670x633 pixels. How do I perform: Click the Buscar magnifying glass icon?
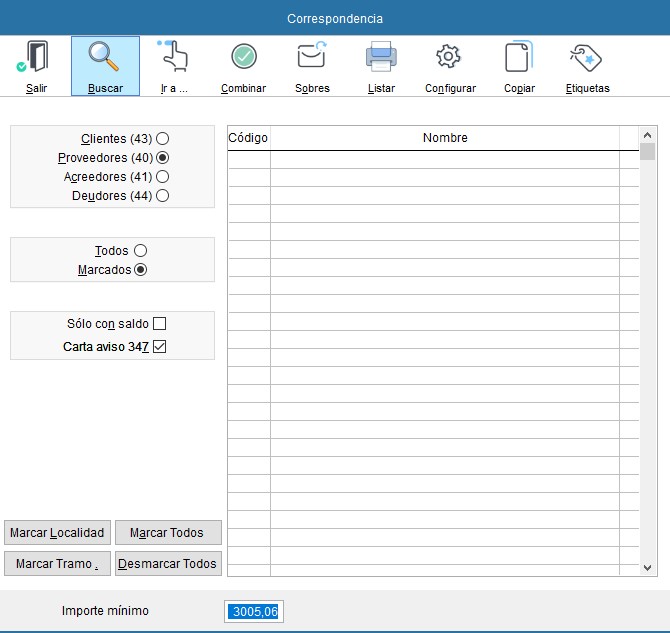pos(105,58)
